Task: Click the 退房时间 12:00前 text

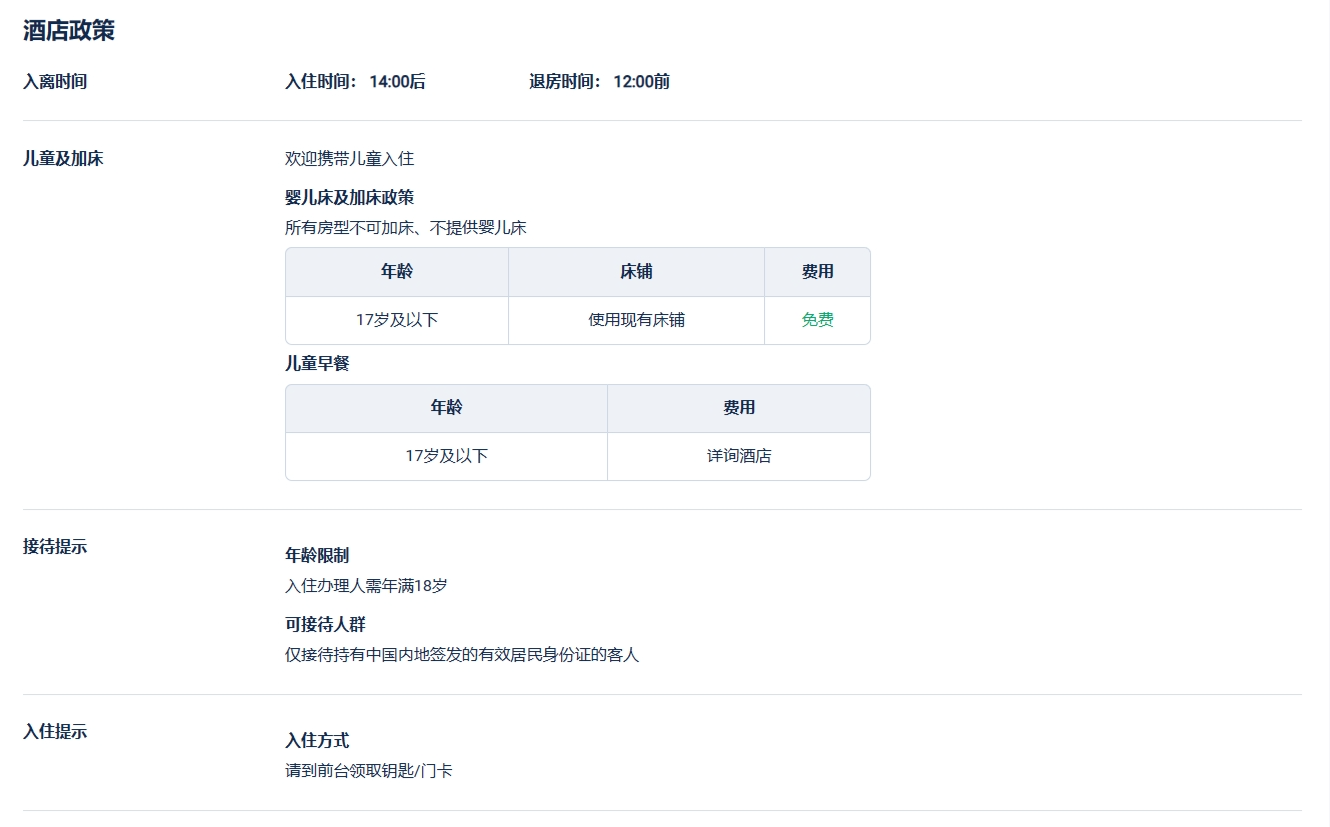Action: click(599, 82)
